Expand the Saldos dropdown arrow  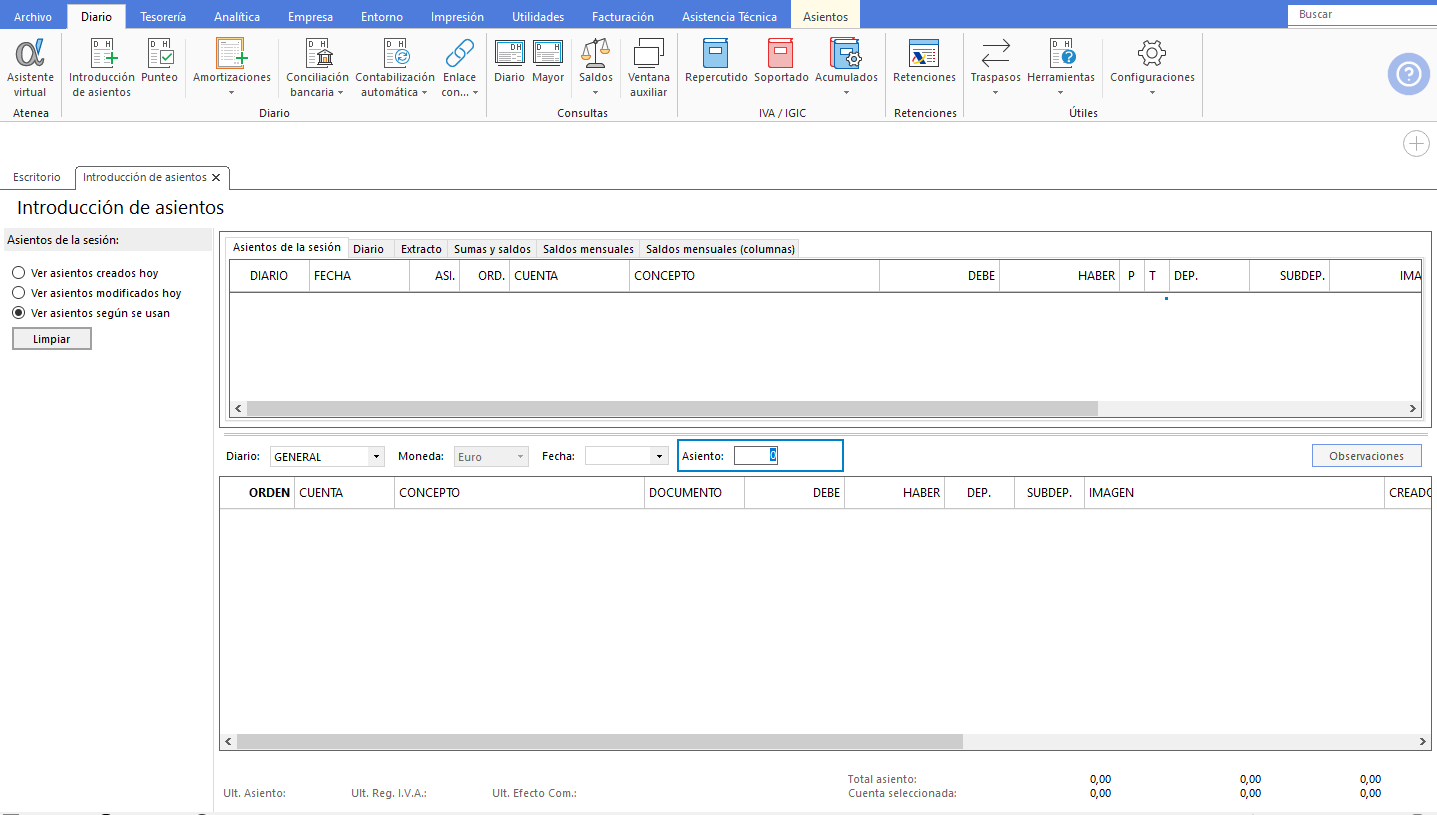pos(596,93)
